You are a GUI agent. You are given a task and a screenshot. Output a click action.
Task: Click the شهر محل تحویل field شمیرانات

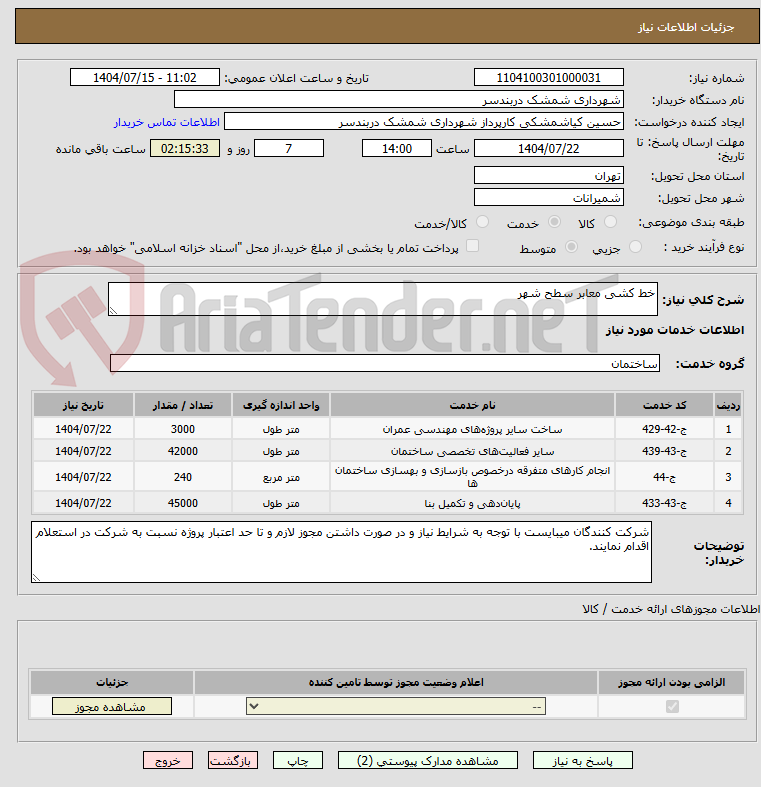pyautogui.click(x=549, y=198)
